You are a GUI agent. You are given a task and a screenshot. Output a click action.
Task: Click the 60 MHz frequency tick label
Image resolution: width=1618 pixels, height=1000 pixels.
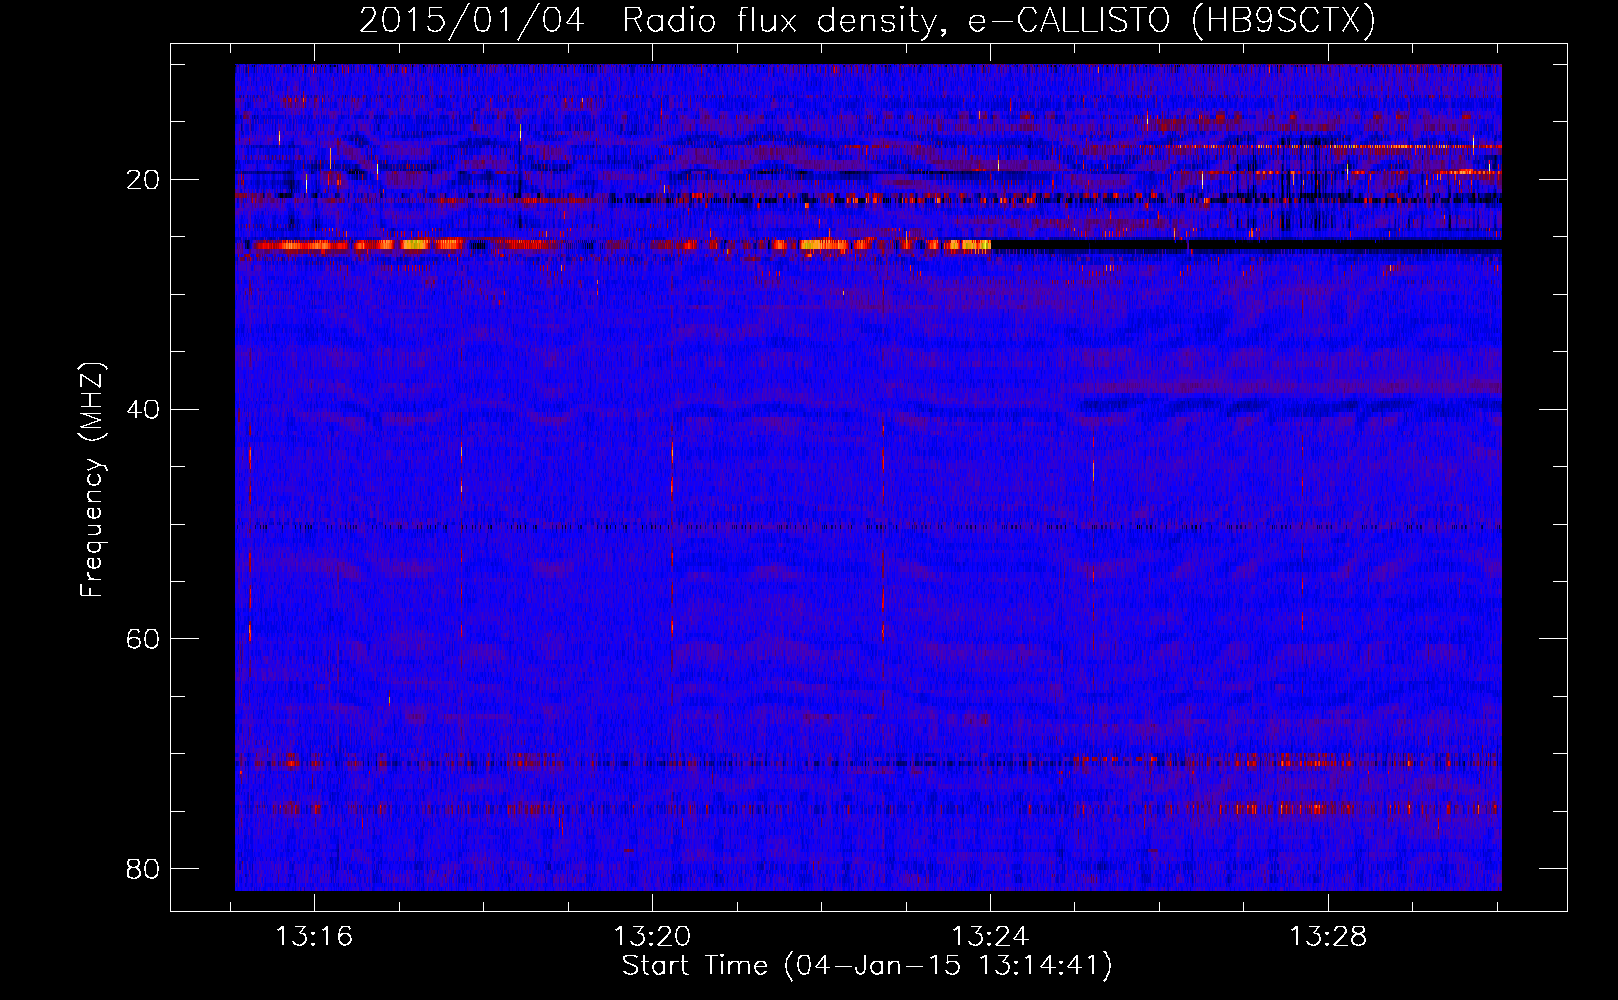(143, 639)
